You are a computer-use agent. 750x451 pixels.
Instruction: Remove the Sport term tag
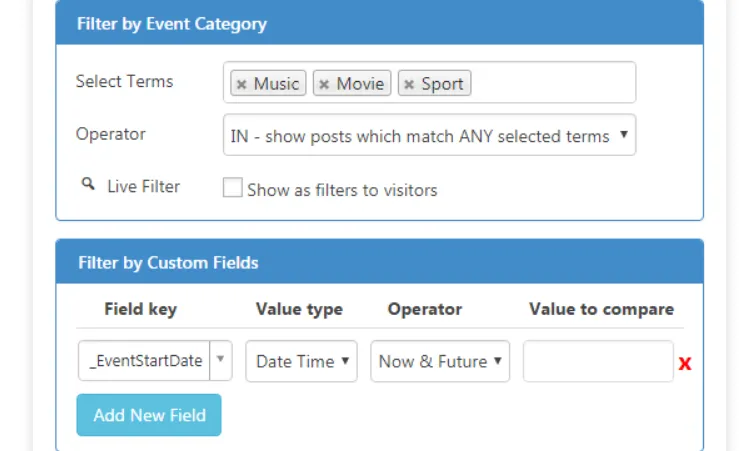(408, 85)
